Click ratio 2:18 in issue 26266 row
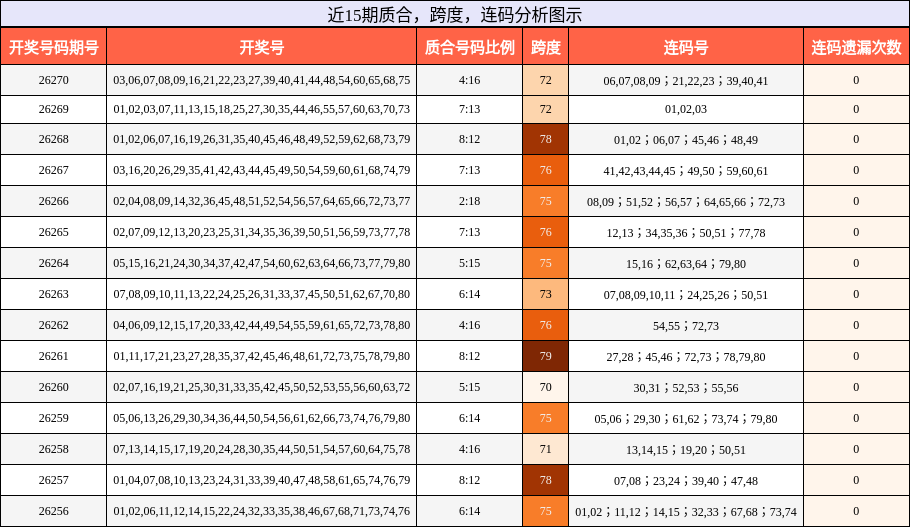Image resolution: width=910 pixels, height=527 pixels. (x=470, y=201)
